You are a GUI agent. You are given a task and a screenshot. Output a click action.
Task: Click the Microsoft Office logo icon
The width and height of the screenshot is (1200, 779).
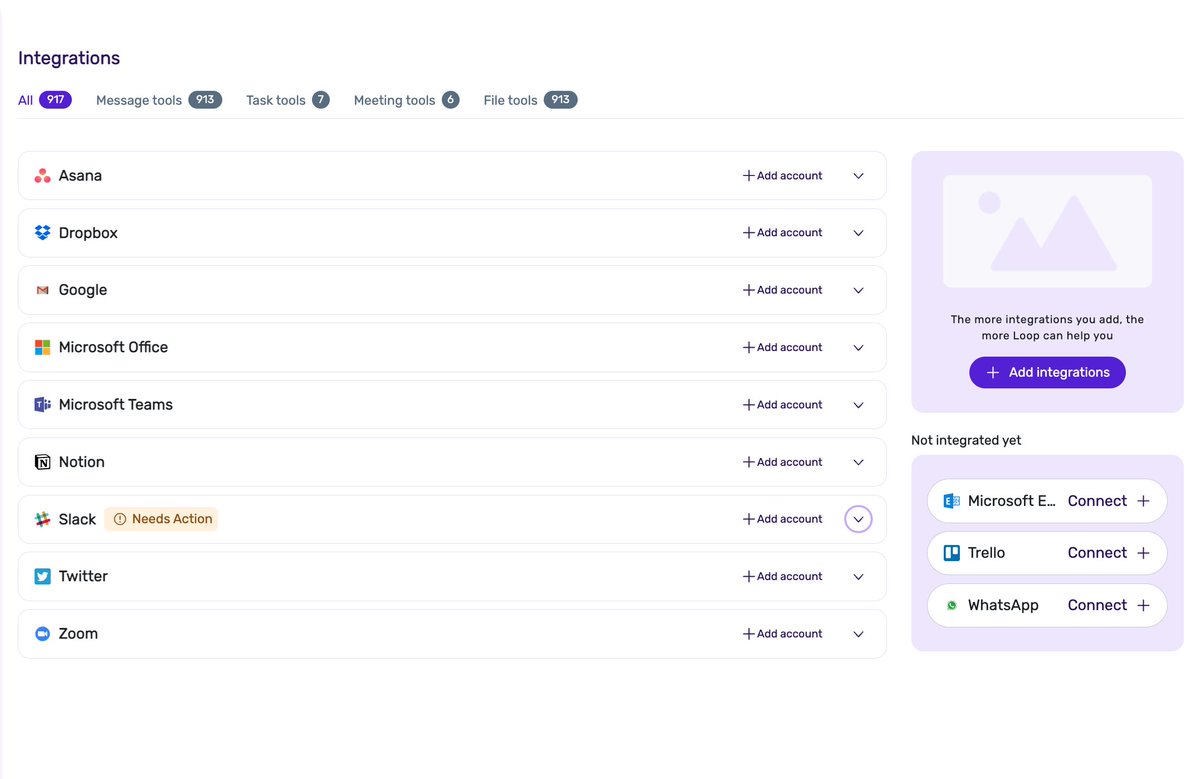tap(42, 347)
